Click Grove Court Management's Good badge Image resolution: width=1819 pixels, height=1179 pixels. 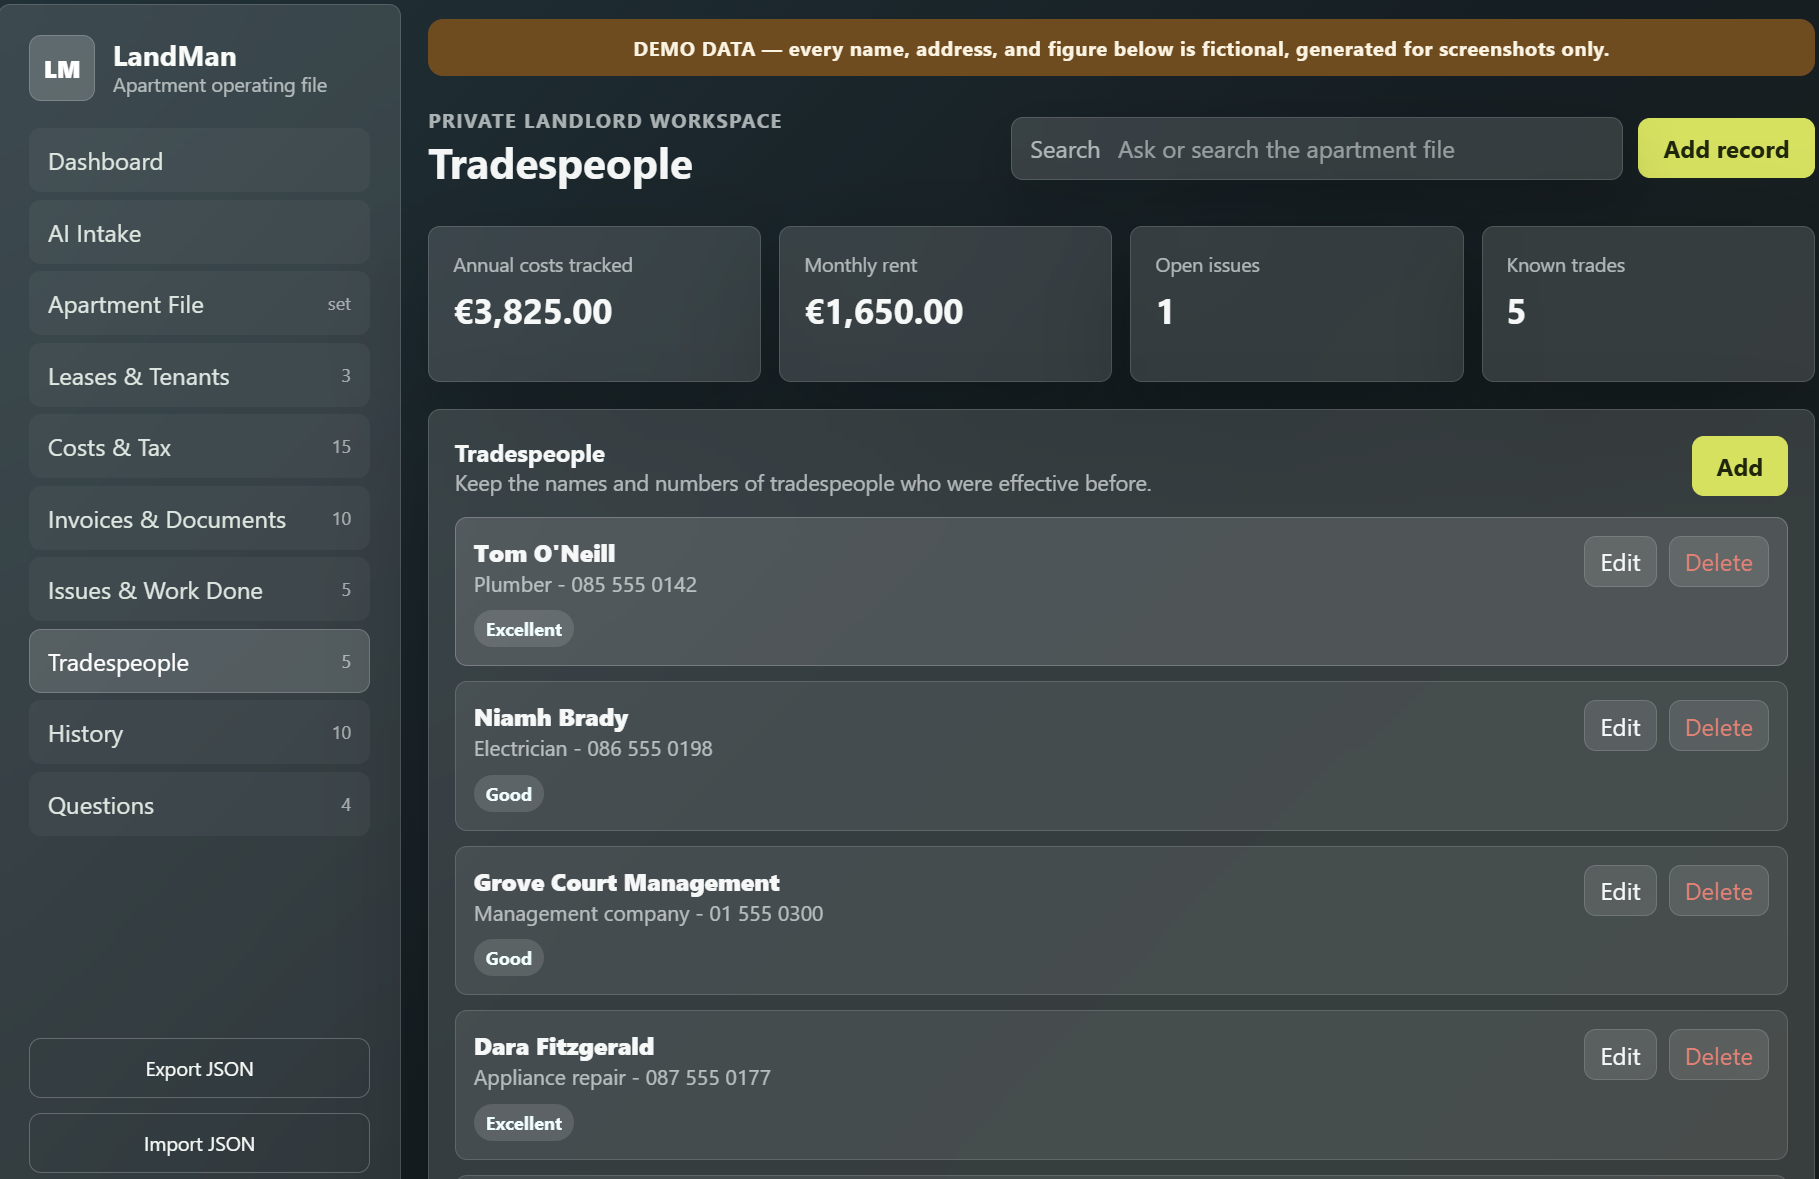pyautogui.click(x=508, y=958)
